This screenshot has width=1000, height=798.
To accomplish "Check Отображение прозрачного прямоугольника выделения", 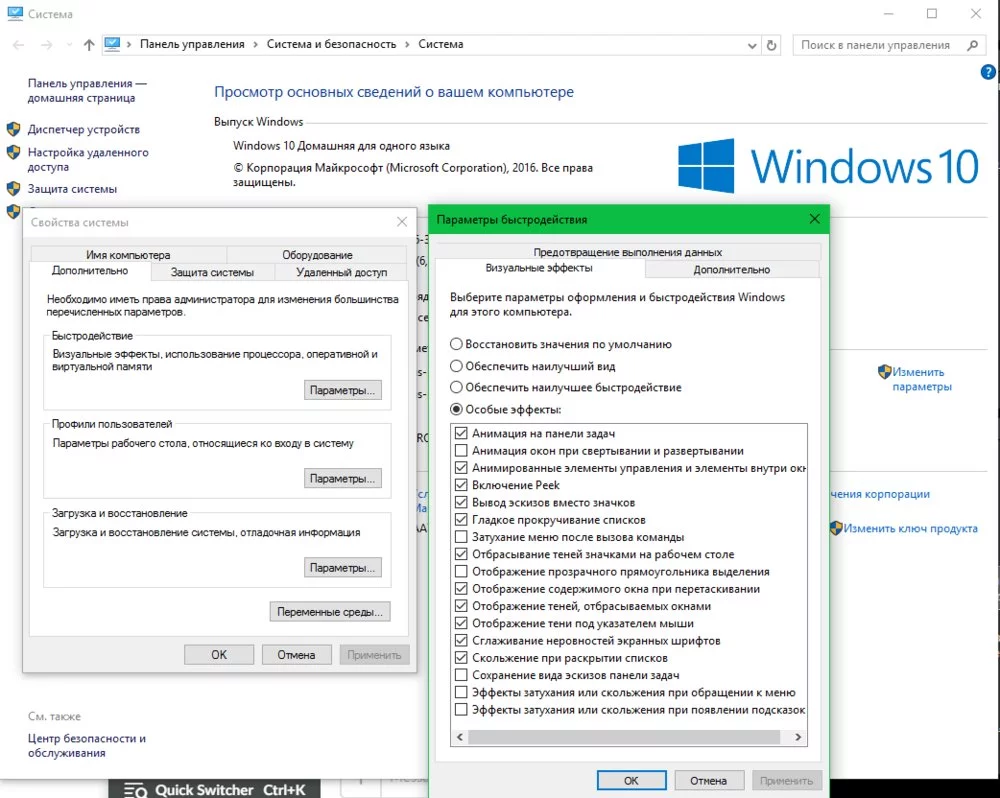I will pyautogui.click(x=461, y=571).
